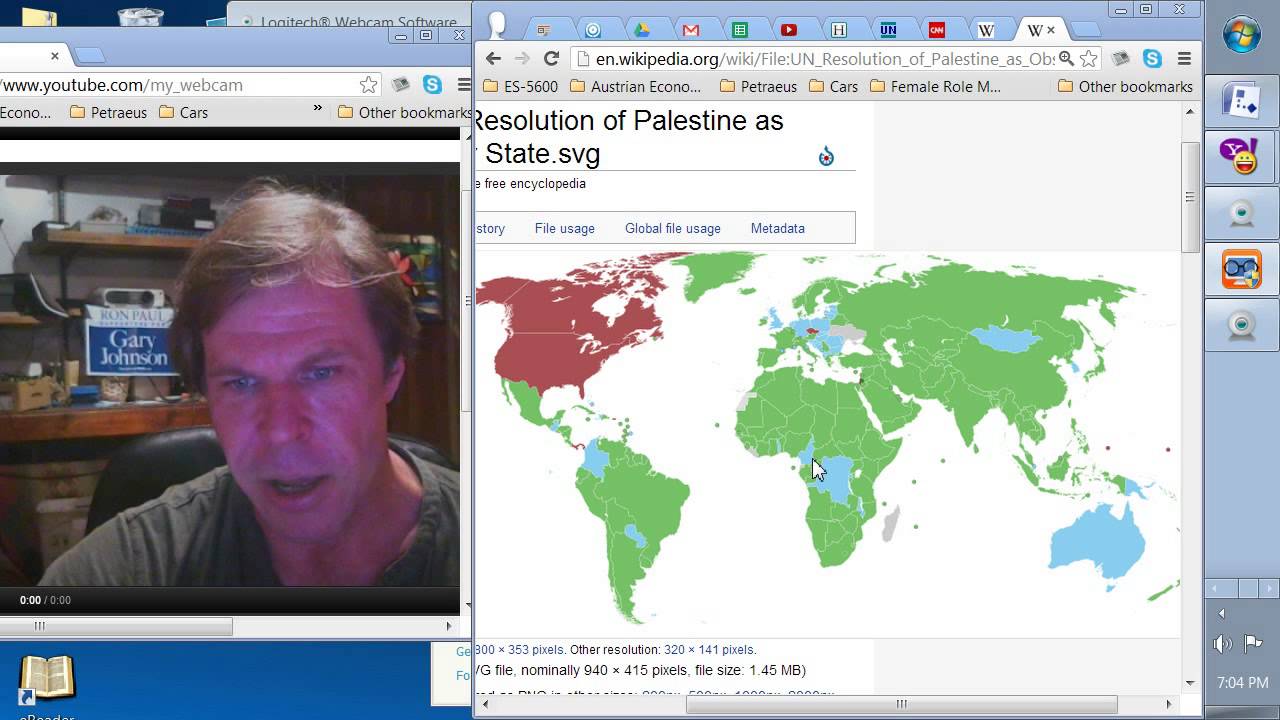Click the last webcam taskbar icon
The image size is (1280, 720).
1241,326
